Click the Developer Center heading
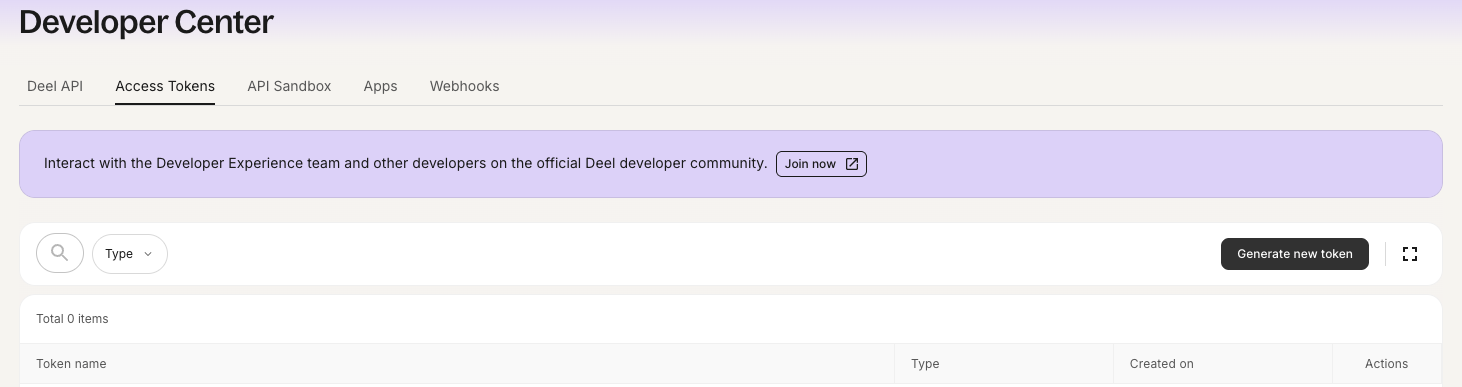 (146, 21)
